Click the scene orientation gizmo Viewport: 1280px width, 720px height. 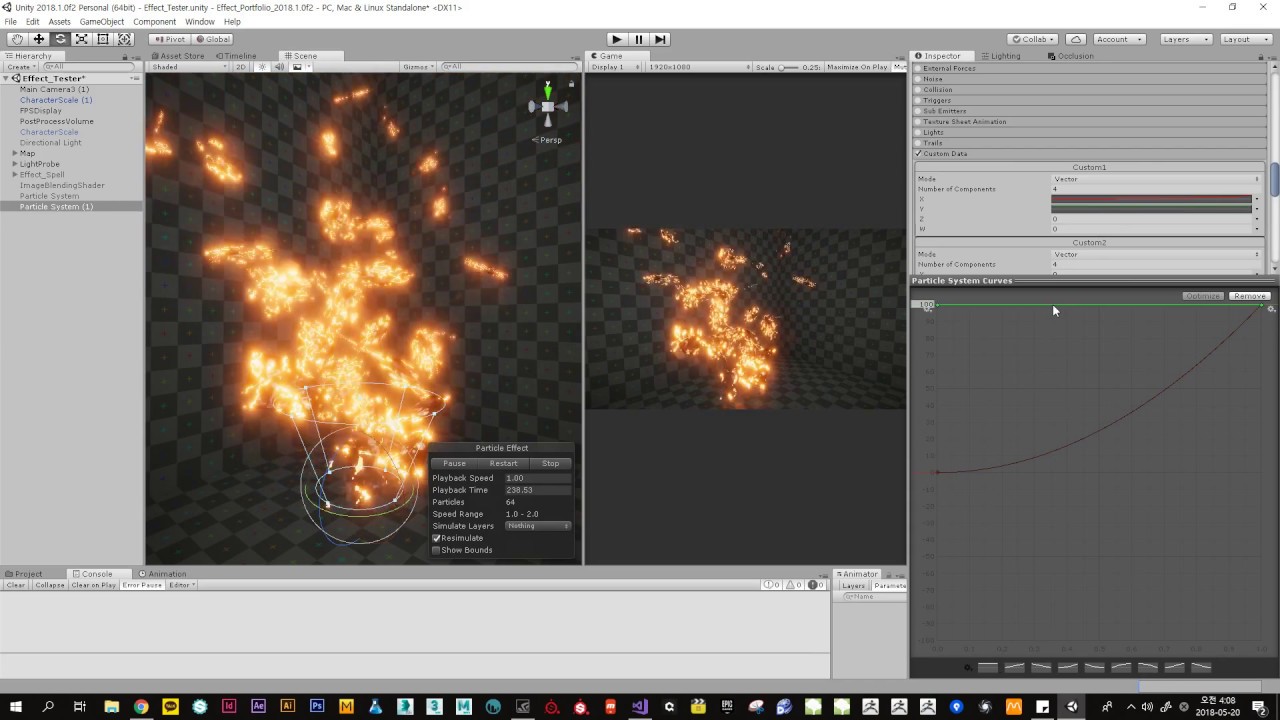[547, 105]
